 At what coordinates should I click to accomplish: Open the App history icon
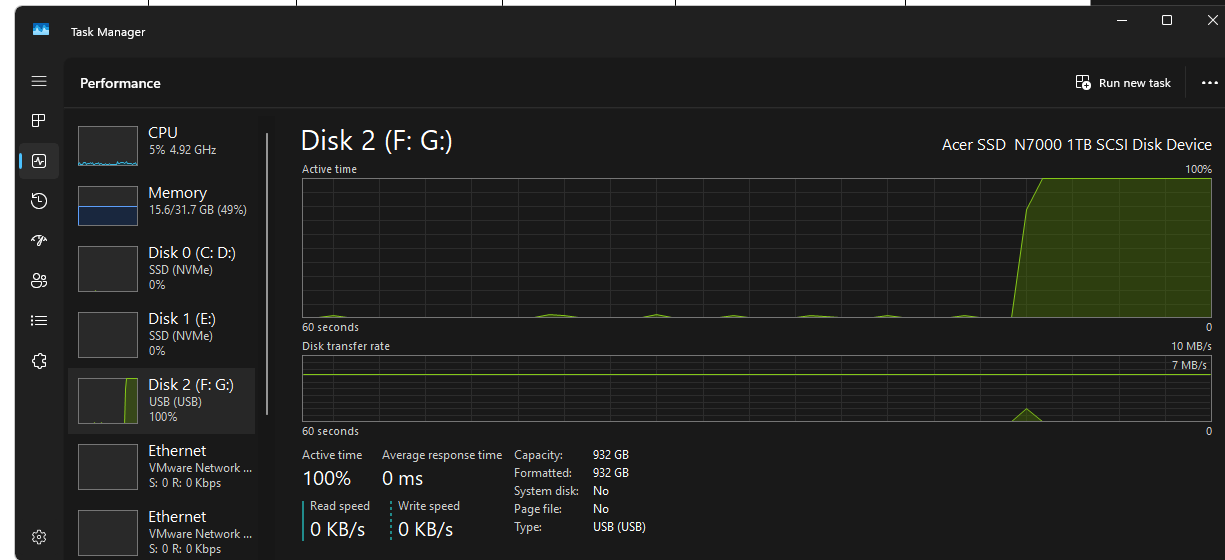click(x=39, y=201)
